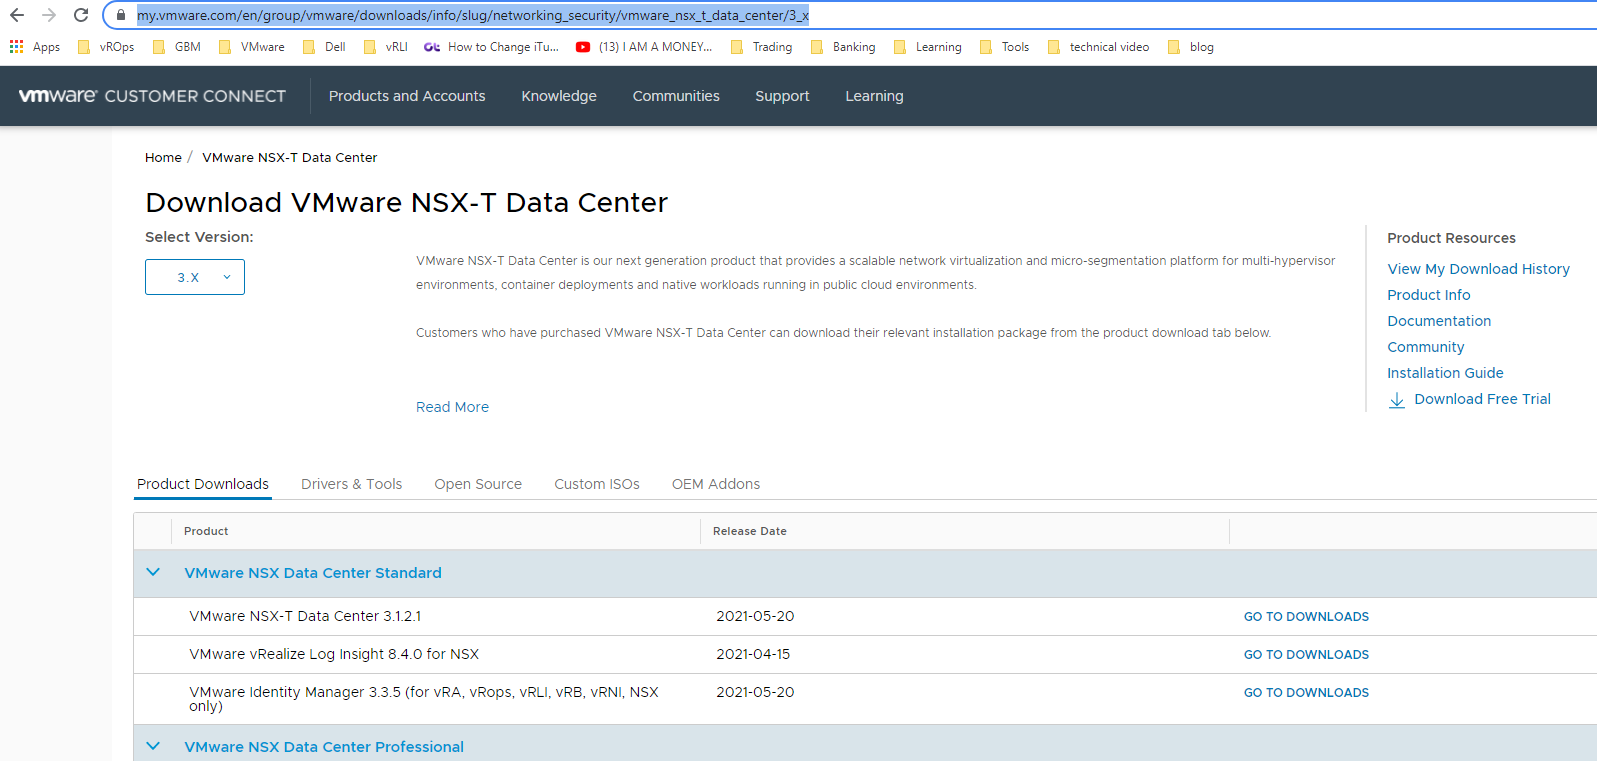Open the YouTube I AM A MONEY bookmark
Image resolution: width=1597 pixels, height=761 pixels.
pos(644,47)
